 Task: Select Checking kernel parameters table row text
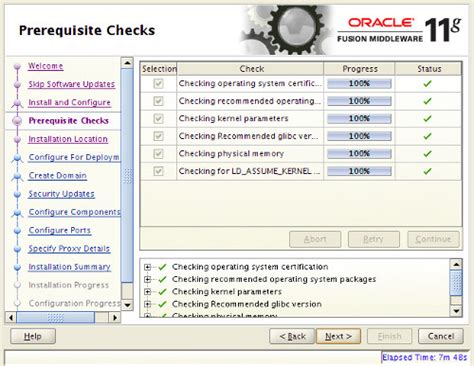pyautogui.click(x=233, y=119)
